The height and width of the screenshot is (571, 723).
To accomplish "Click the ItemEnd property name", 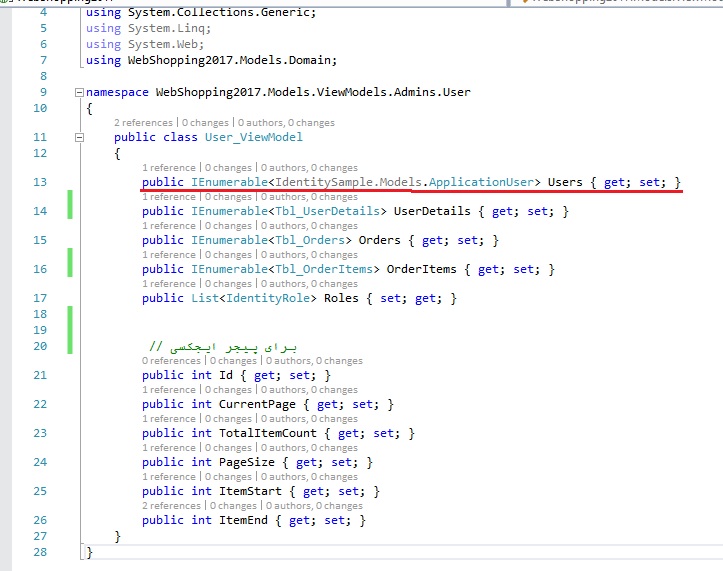I will [x=243, y=521].
